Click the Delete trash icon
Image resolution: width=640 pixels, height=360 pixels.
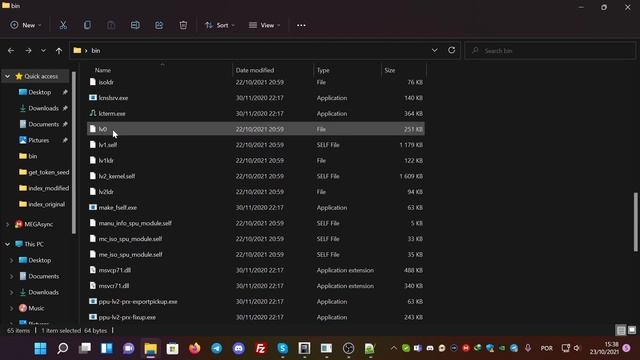click(183, 25)
